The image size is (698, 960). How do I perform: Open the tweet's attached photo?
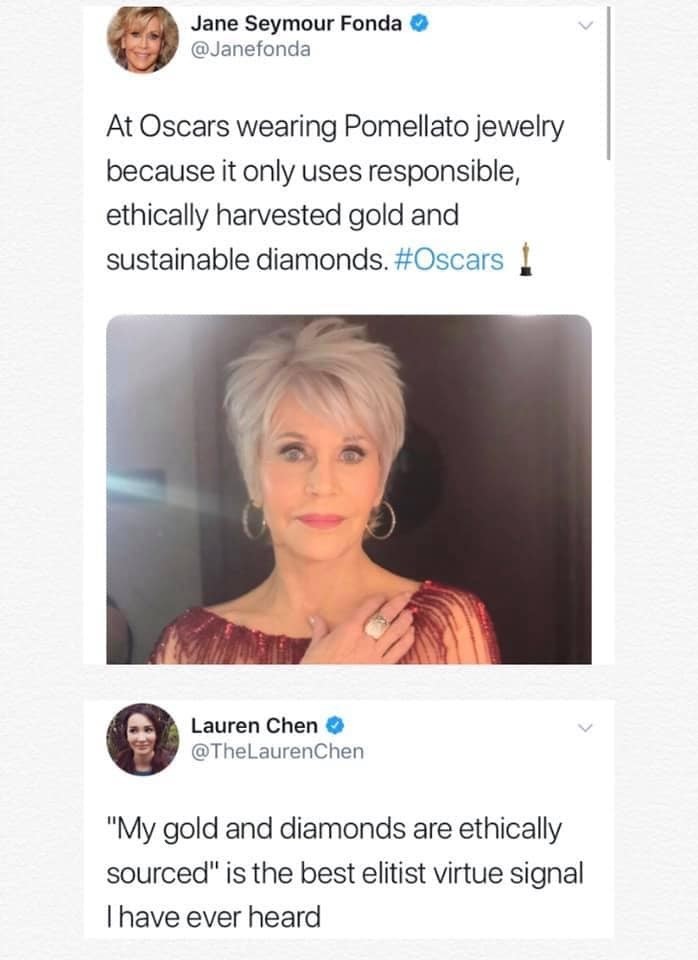pos(349,489)
